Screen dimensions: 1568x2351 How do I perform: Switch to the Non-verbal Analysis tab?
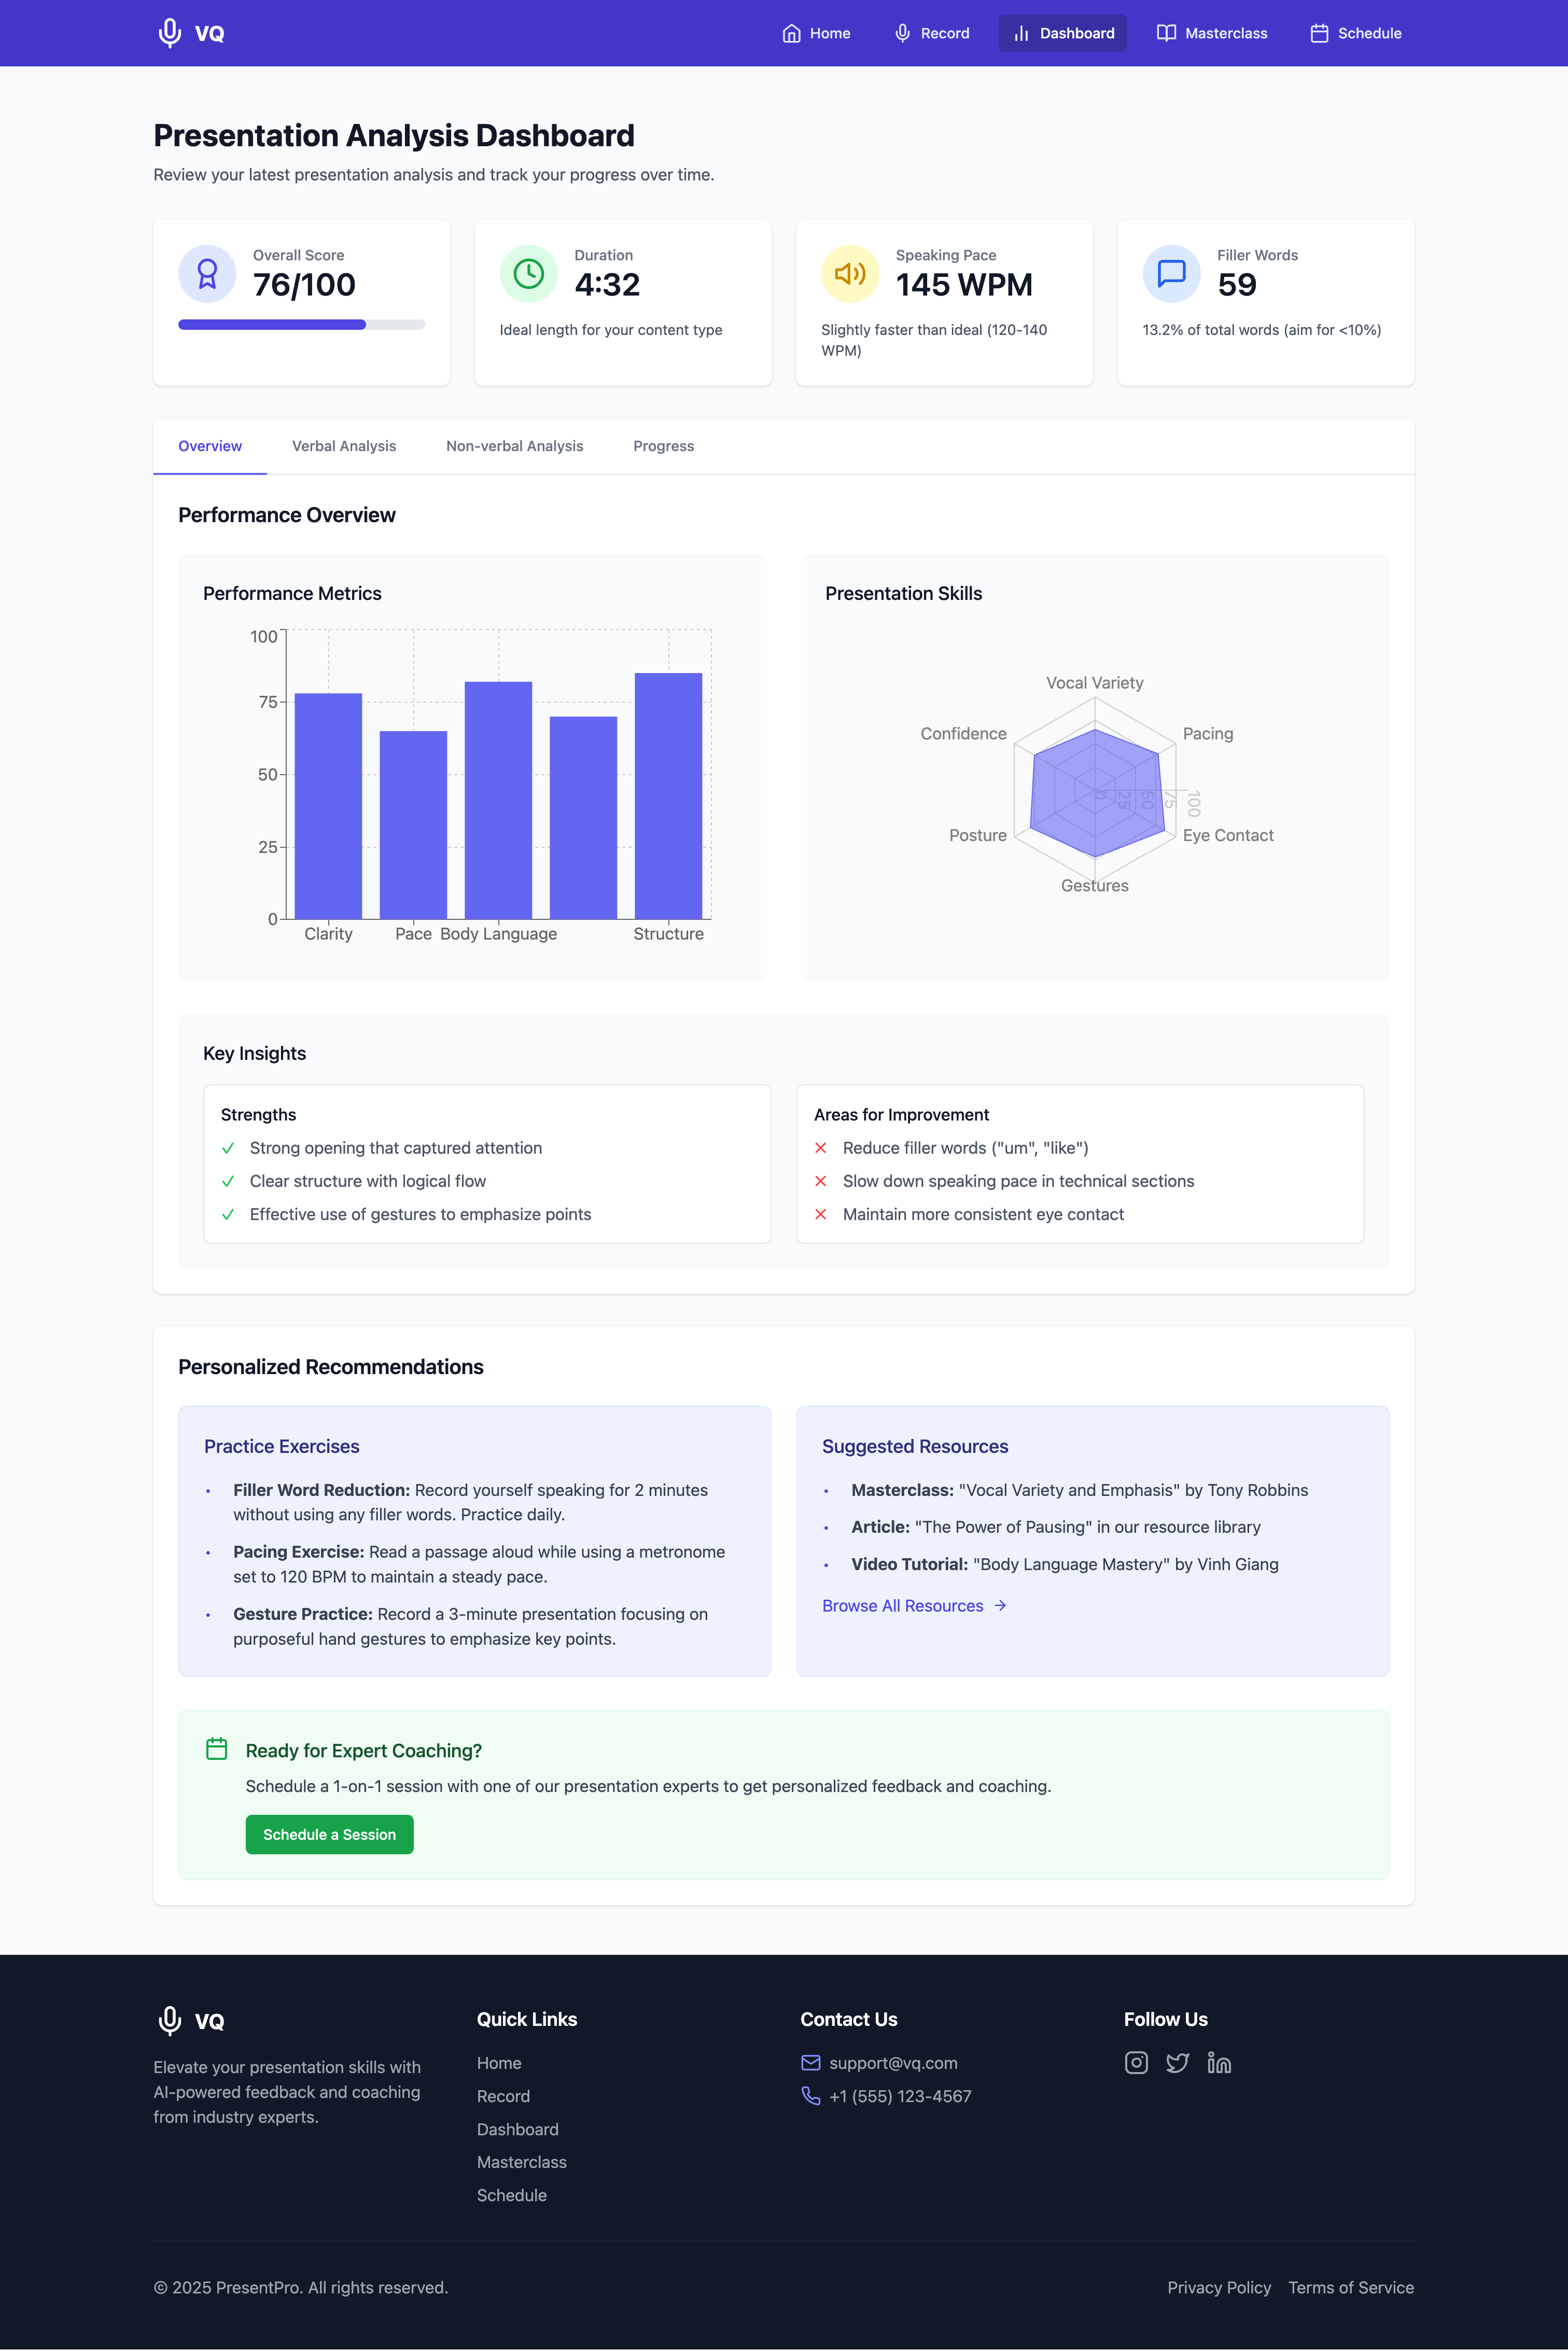pos(514,446)
